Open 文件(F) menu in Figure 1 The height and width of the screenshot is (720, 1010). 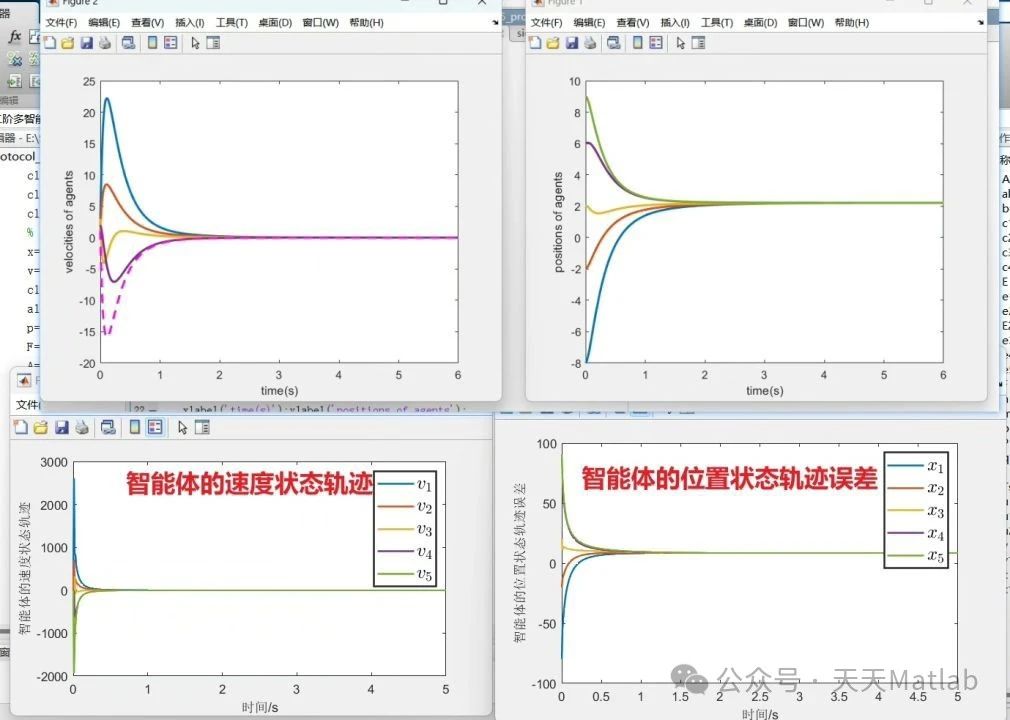pos(546,23)
